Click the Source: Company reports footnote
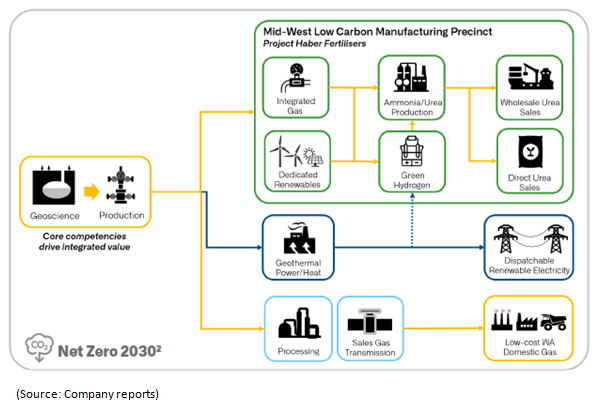This screenshot has height=406, width=600. (84, 393)
